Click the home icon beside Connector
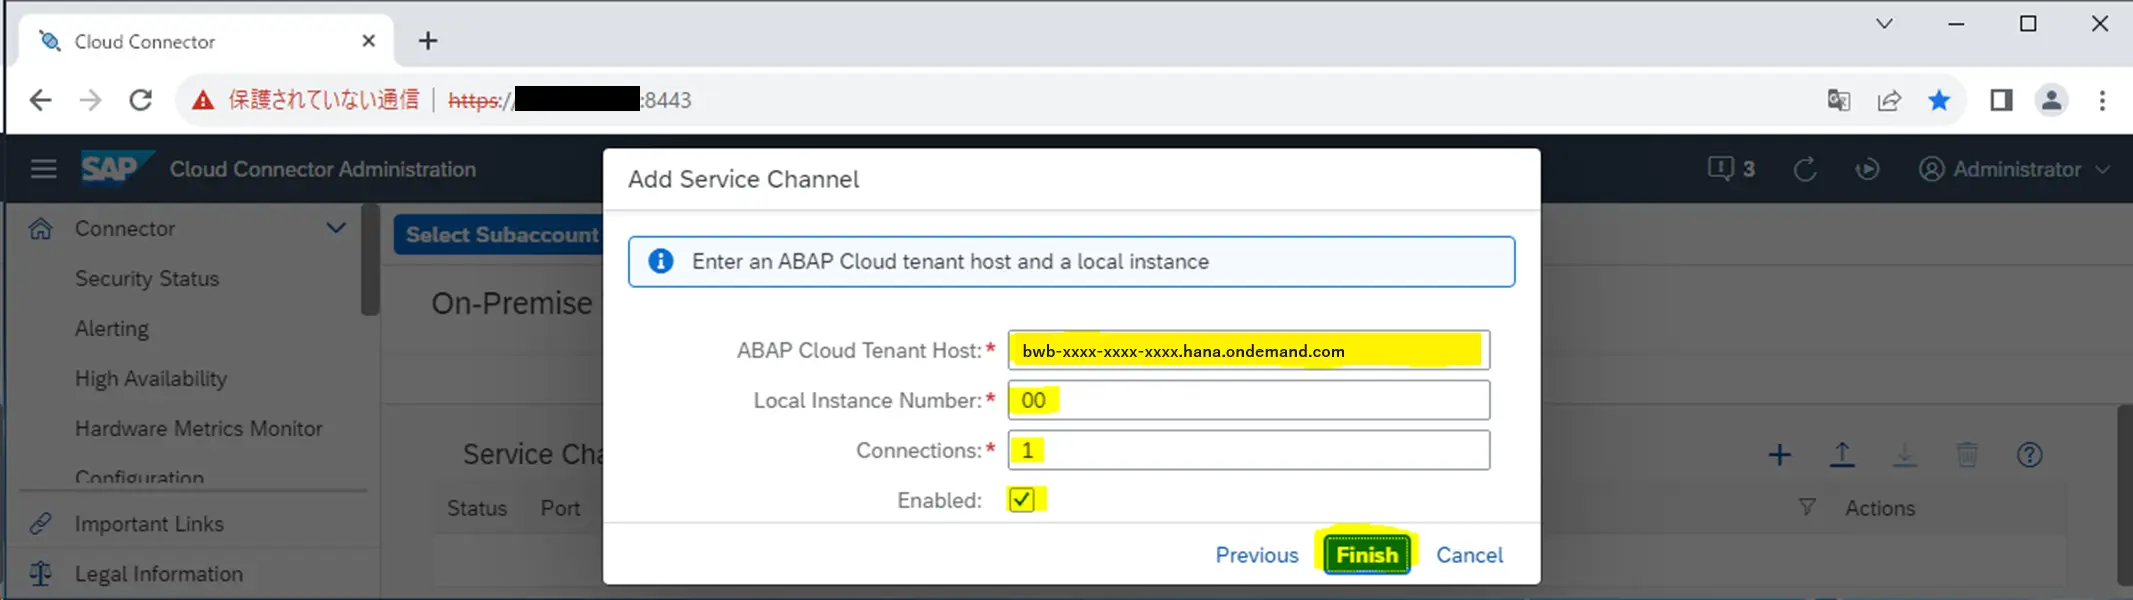This screenshot has height=600, width=2133. 40,229
